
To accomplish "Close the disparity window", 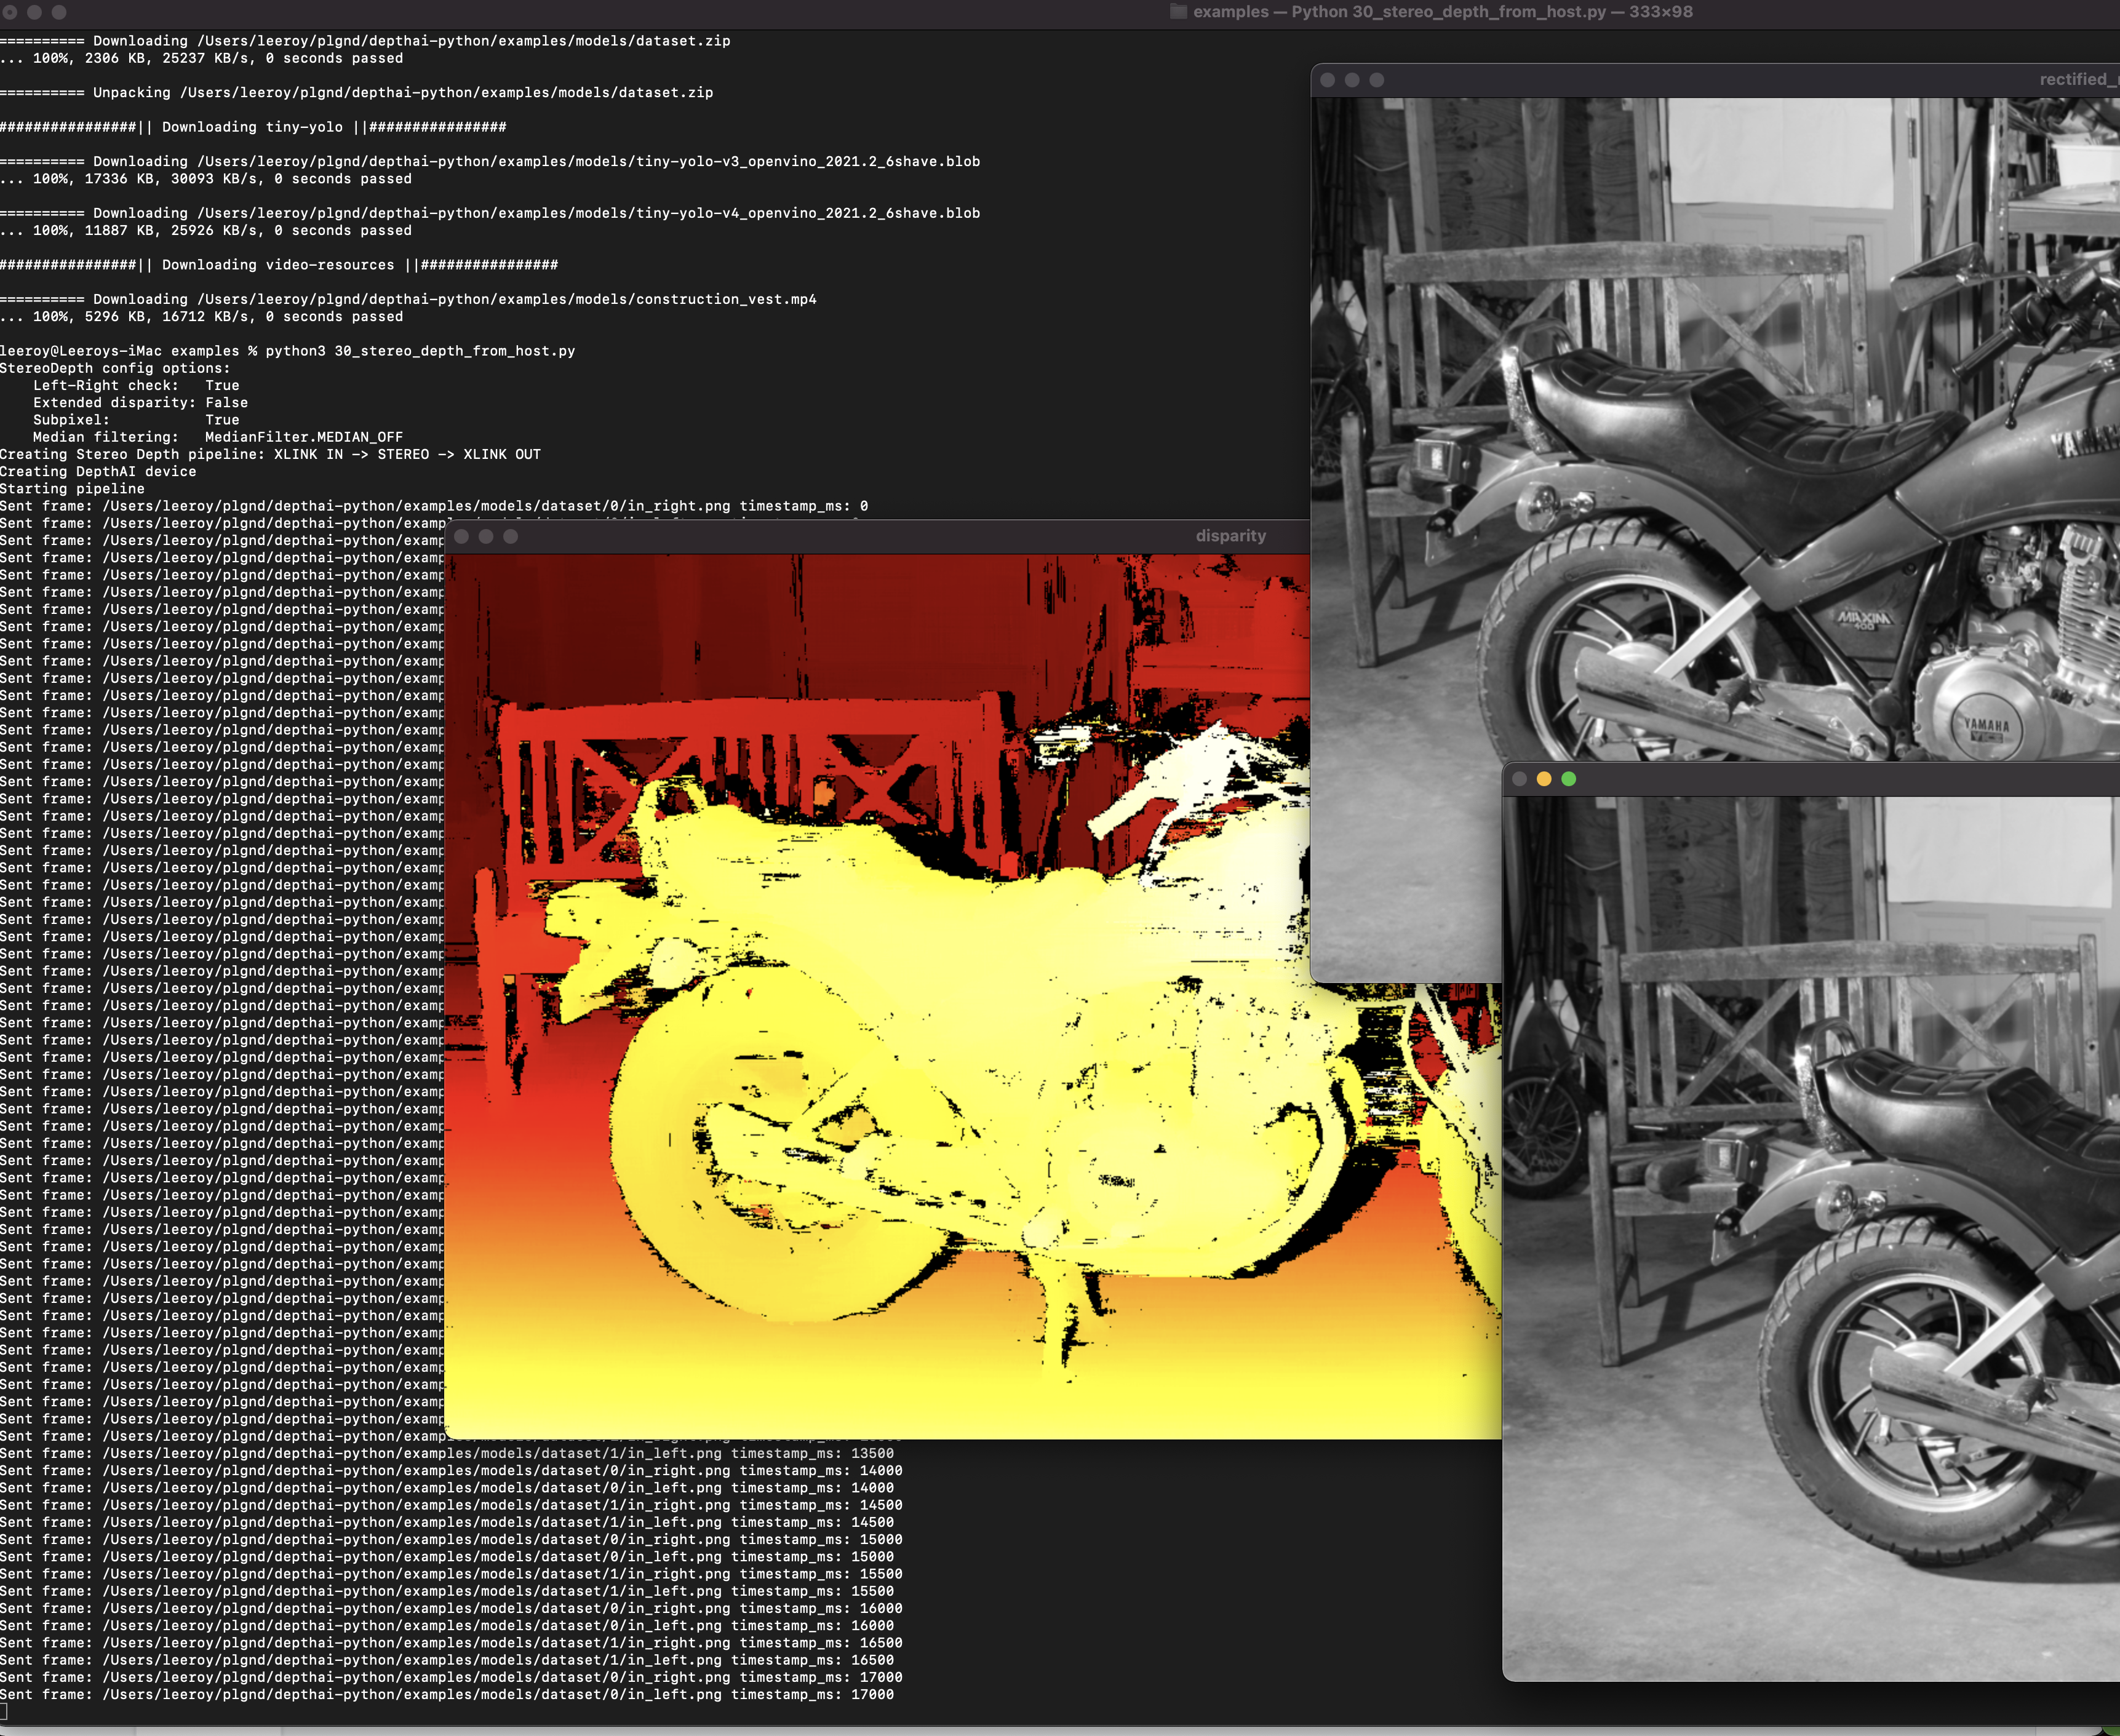I will click(461, 536).
